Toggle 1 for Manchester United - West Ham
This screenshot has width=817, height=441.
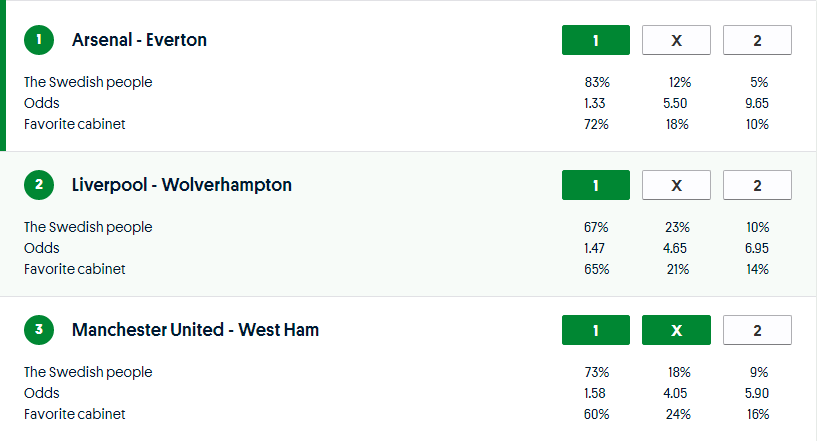coord(596,330)
